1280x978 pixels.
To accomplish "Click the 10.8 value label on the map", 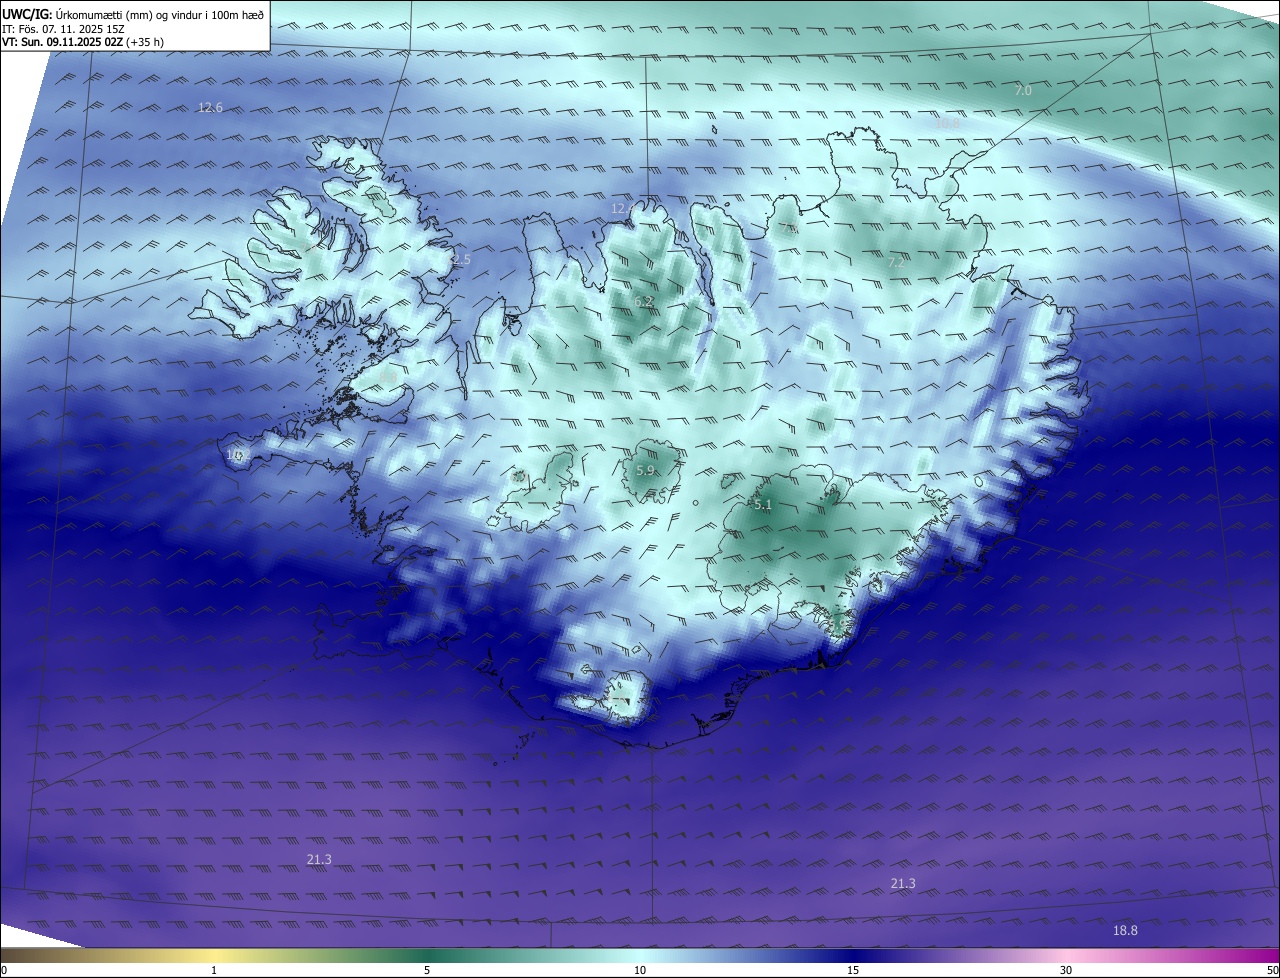I will (948, 124).
